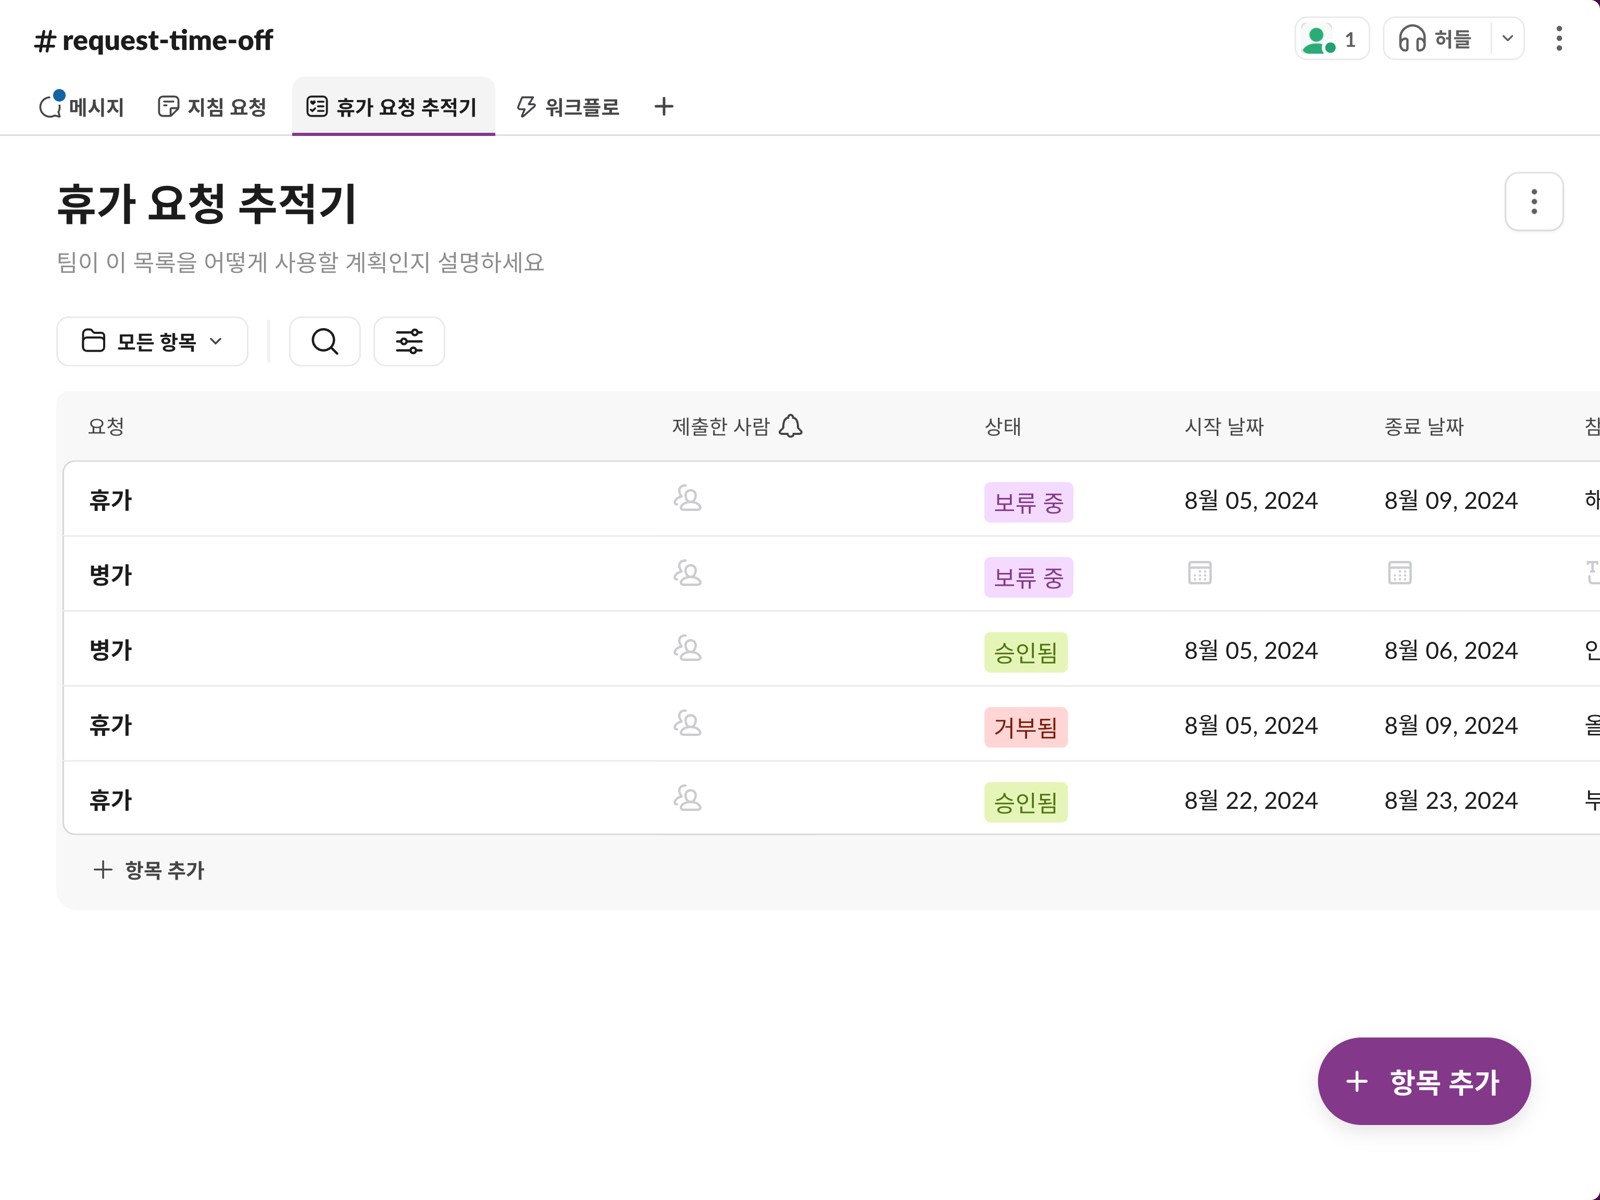Edit the list description placeholder text
Screen dimensions: 1600x1200
point(300,262)
